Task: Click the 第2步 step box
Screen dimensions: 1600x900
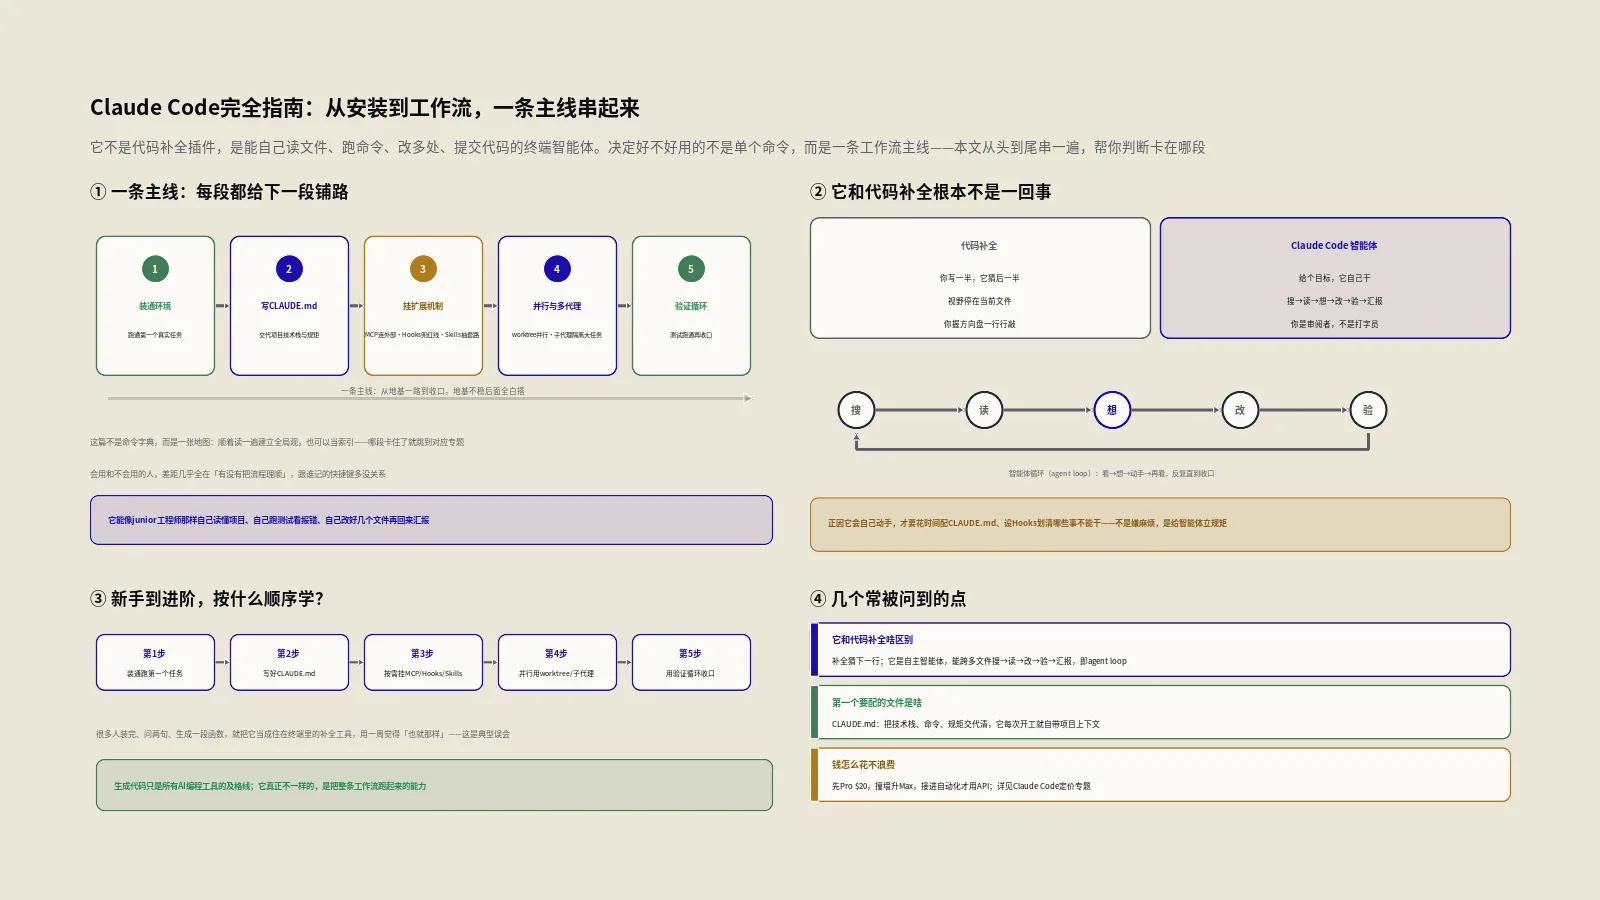Action: (289, 662)
